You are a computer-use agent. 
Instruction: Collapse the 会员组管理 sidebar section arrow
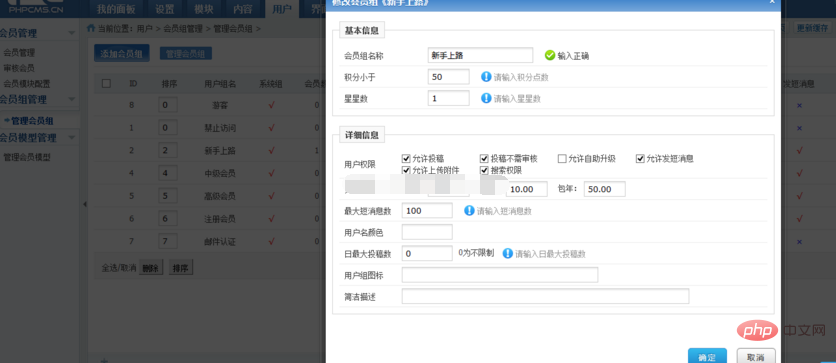(71, 100)
